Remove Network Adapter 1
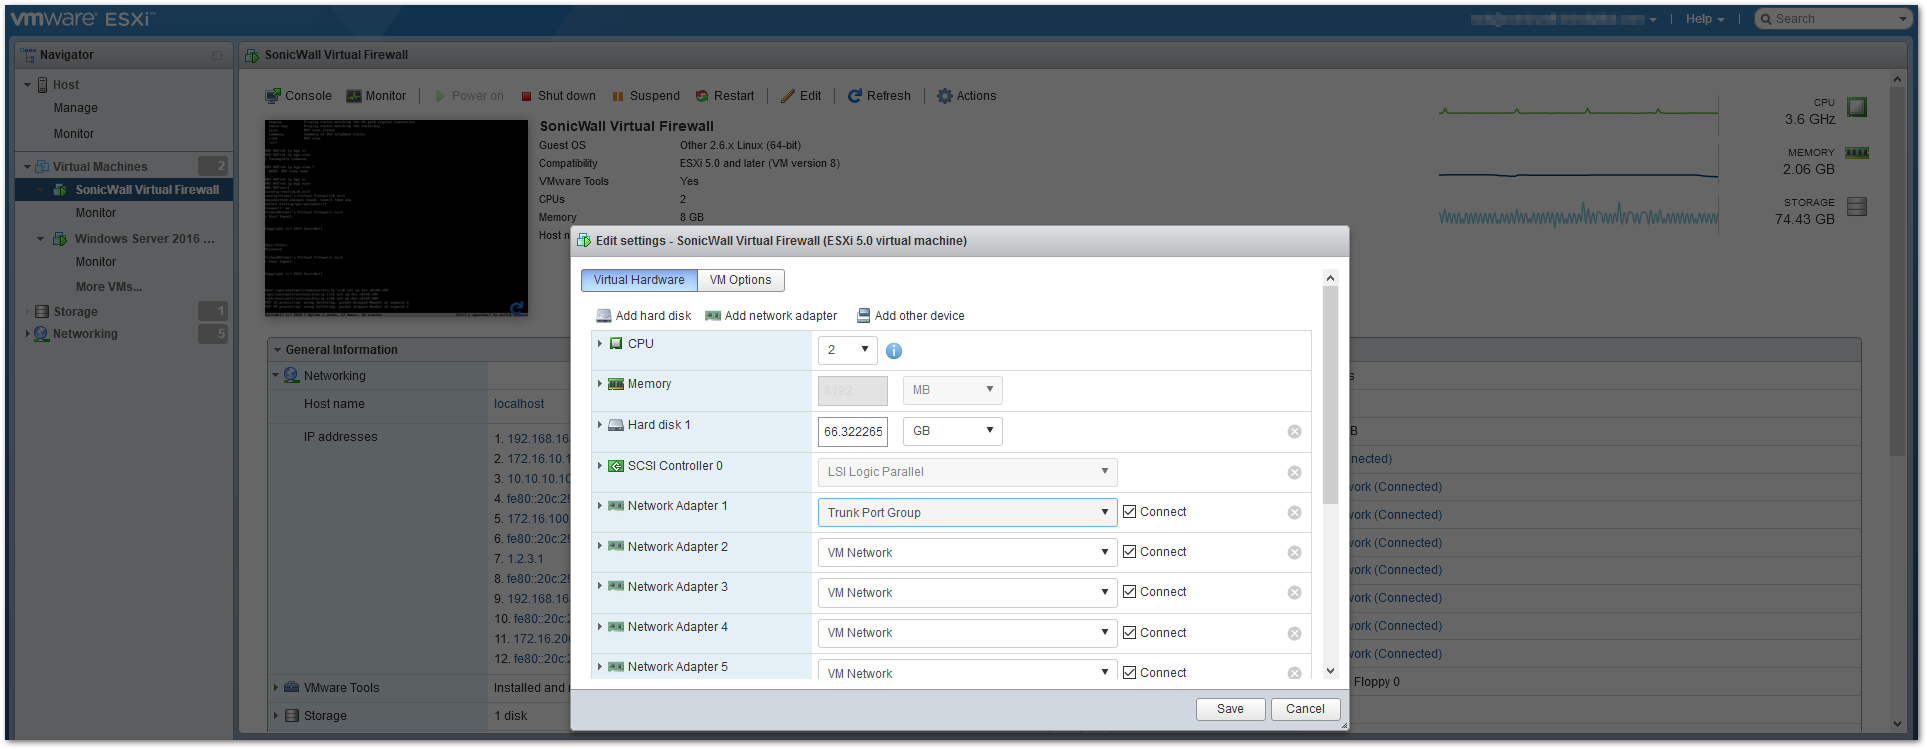1927x749 pixels. click(1294, 512)
